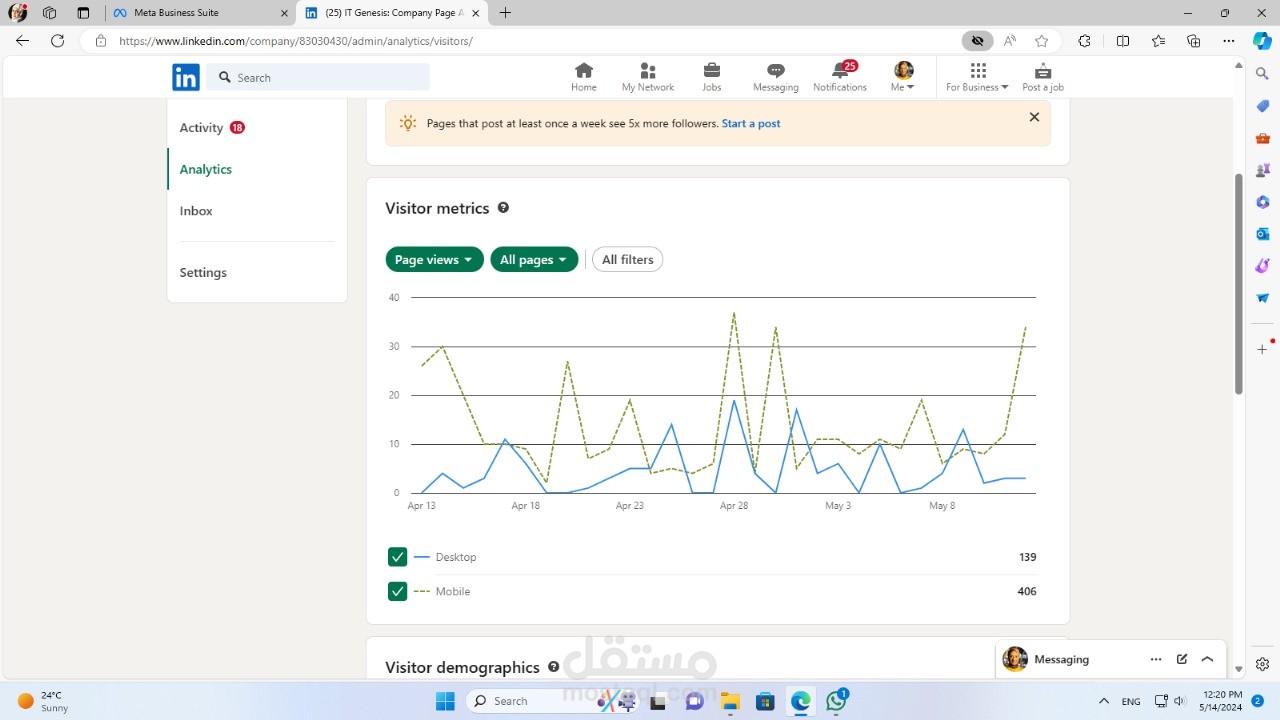Viewport: 1280px width, 720px height.
Task: Select Analytics in the admin sidebar
Action: point(206,169)
